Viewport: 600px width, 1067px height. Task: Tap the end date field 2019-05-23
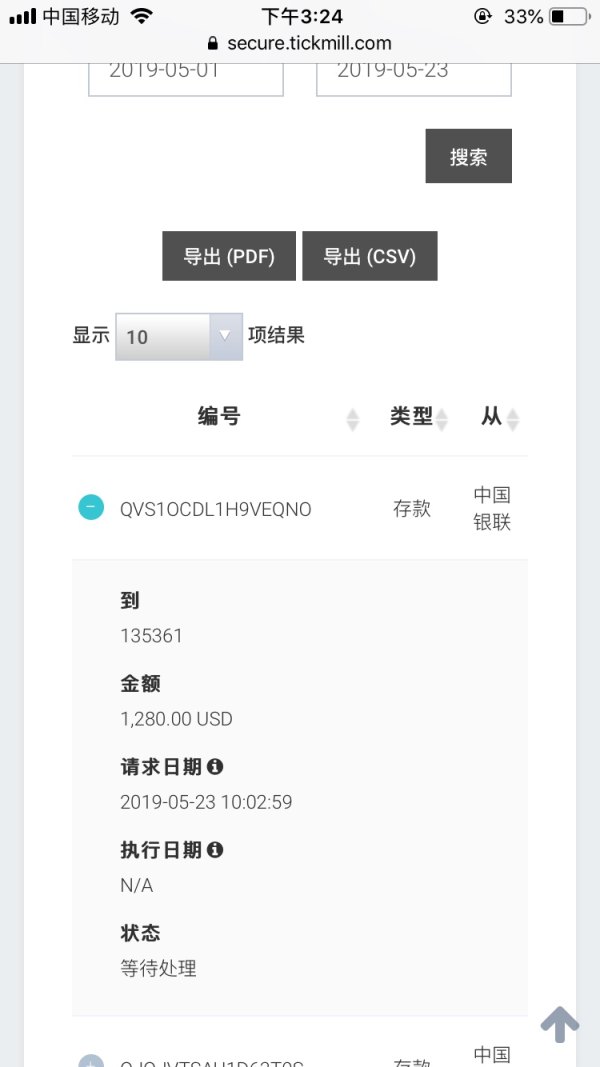coord(413,72)
